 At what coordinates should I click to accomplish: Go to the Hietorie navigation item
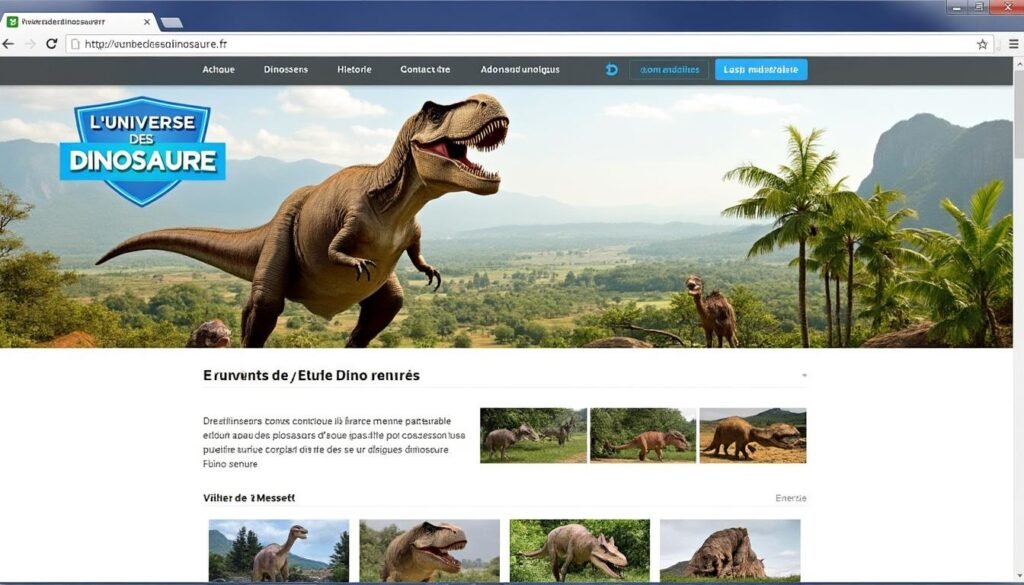[x=354, y=69]
